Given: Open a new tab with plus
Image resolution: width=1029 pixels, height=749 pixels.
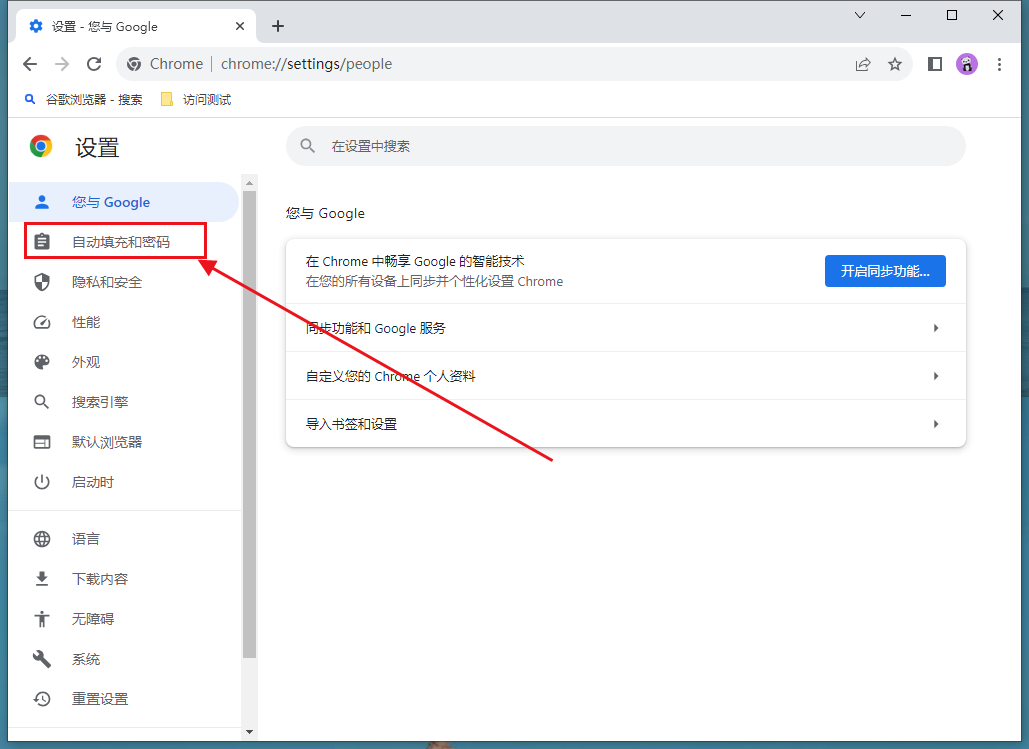Looking at the screenshot, I should coord(278,26).
